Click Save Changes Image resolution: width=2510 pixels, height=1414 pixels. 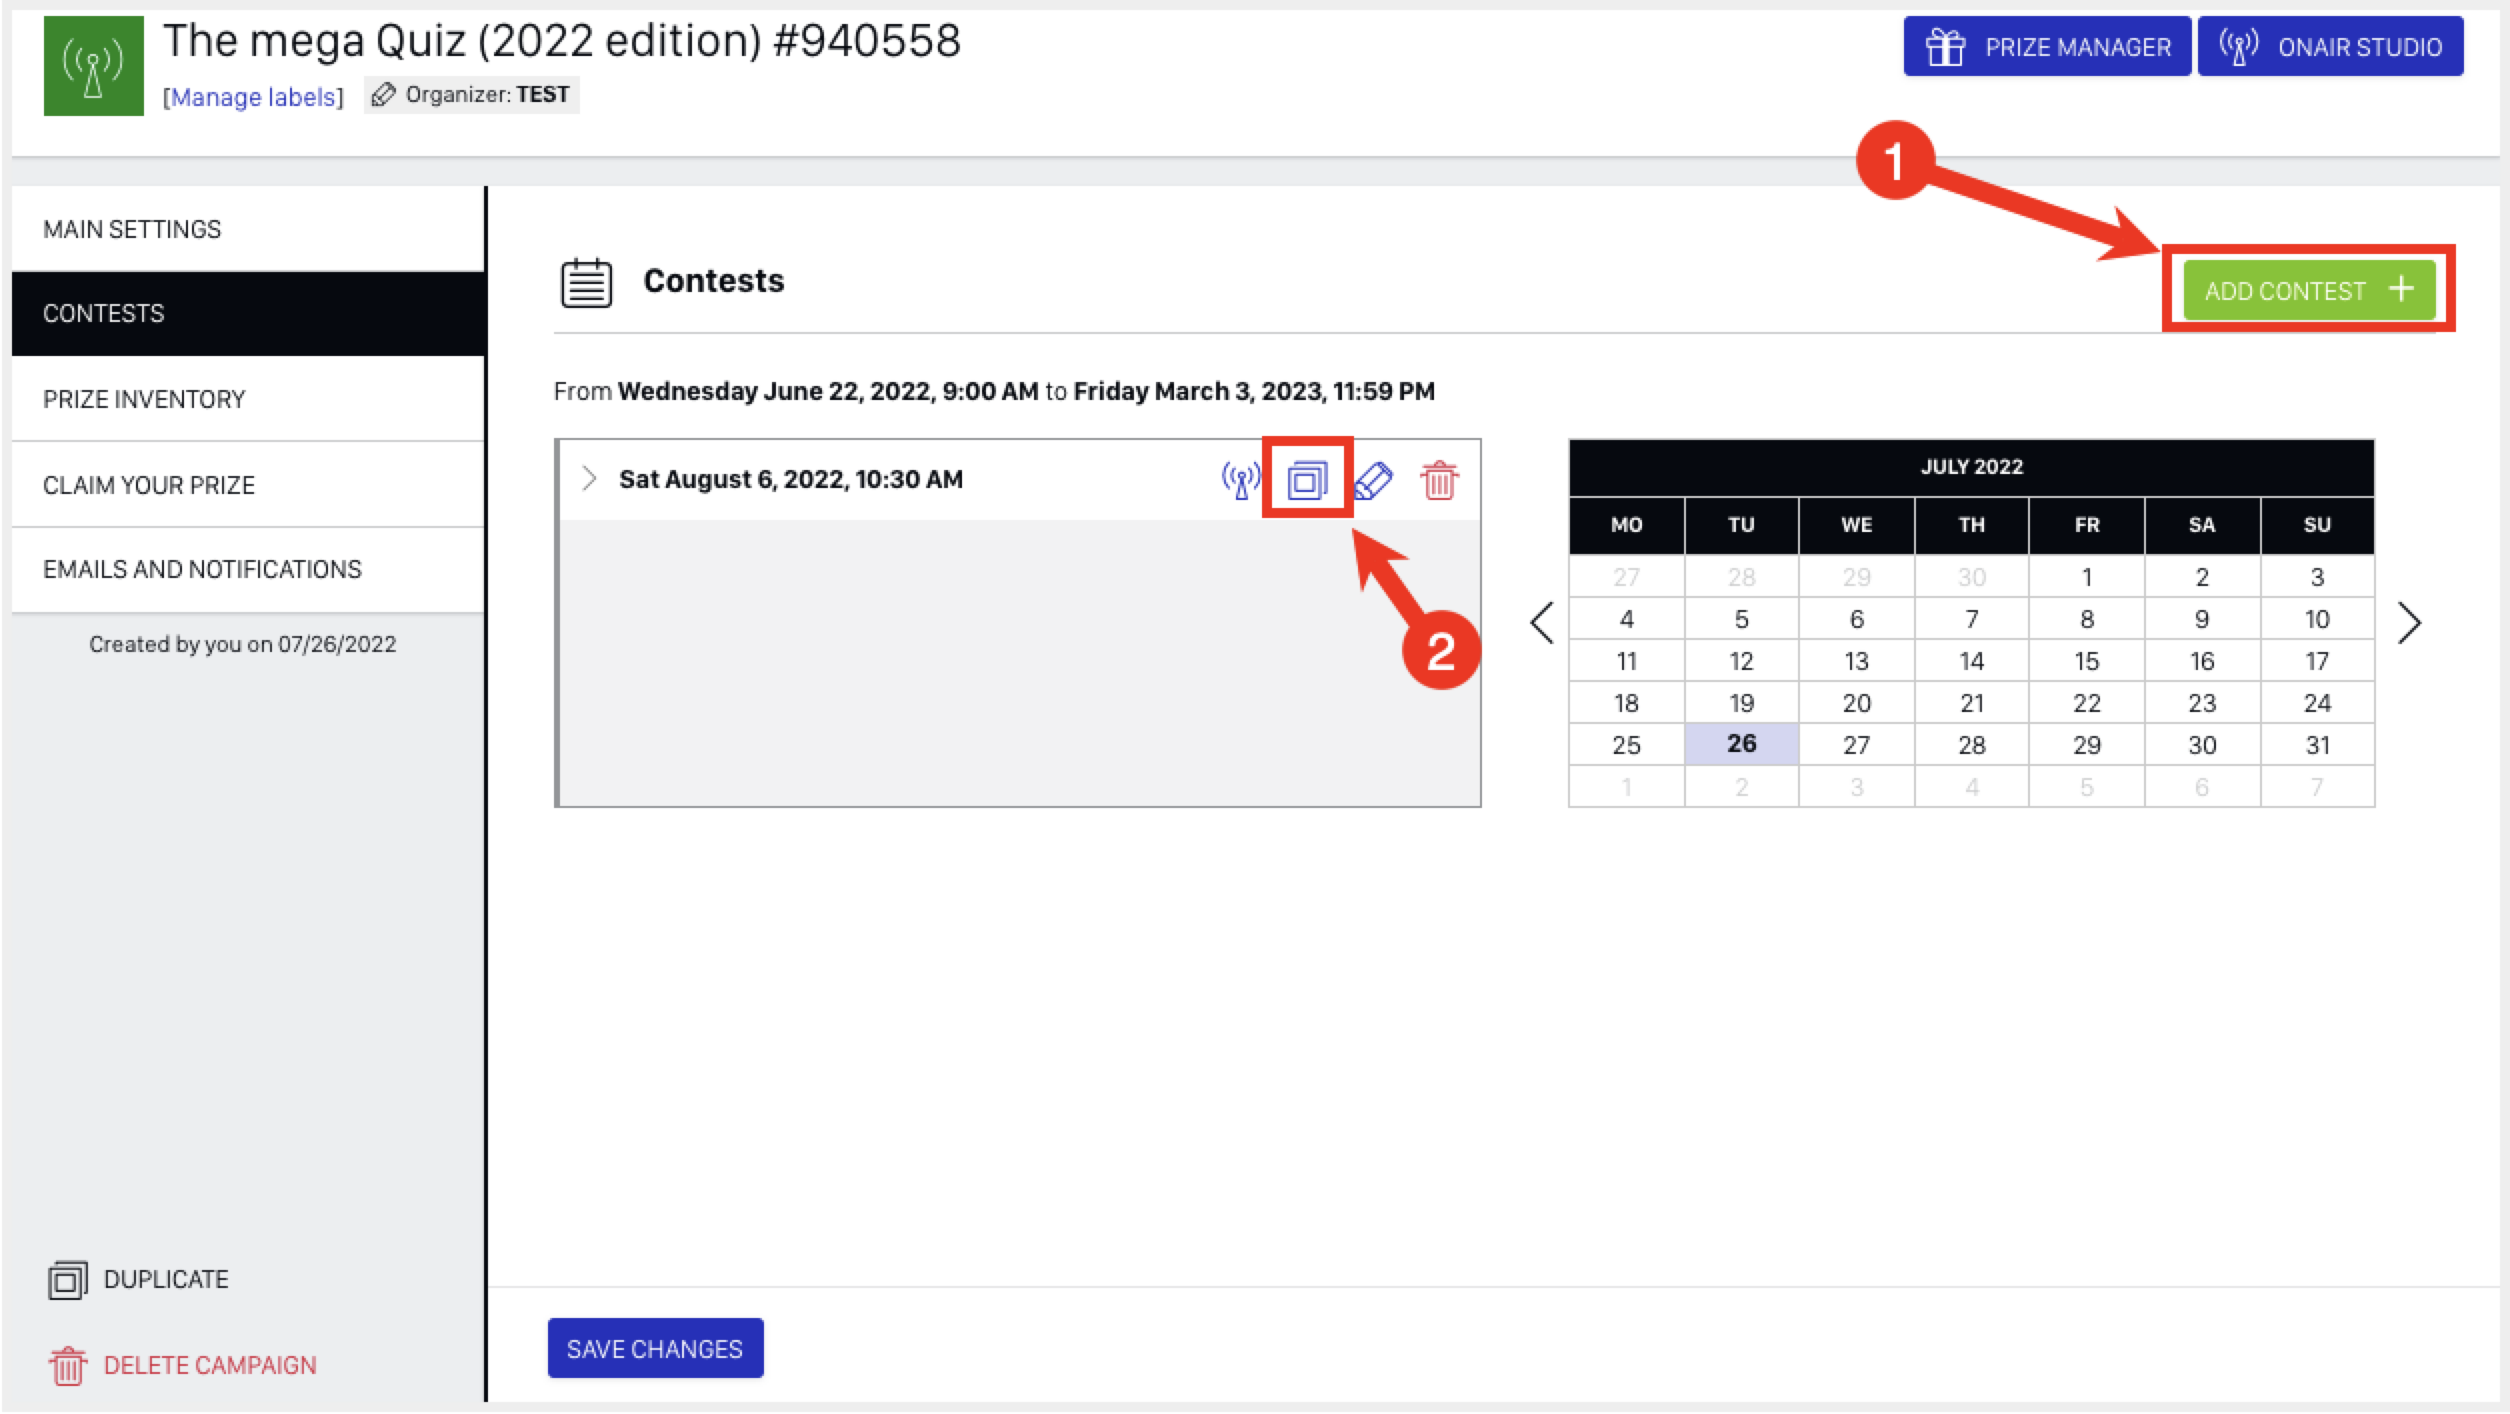655,1348
